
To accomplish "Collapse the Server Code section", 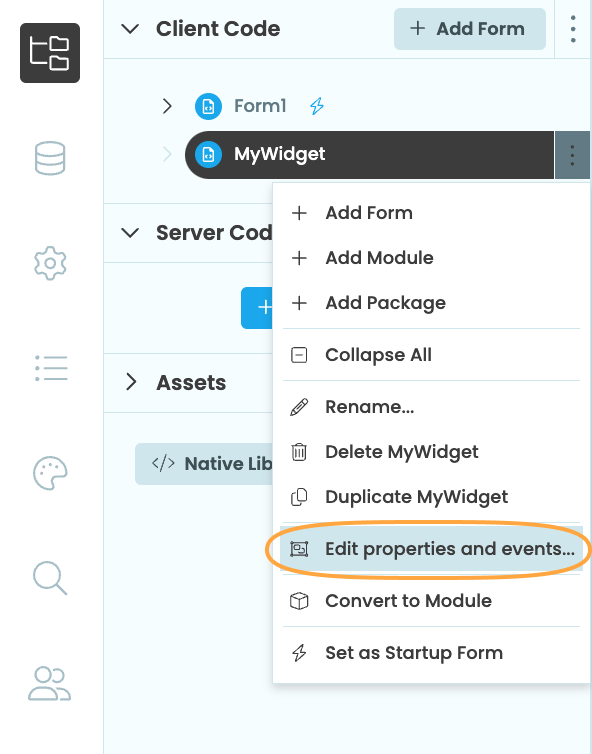I will pyautogui.click(x=130, y=233).
